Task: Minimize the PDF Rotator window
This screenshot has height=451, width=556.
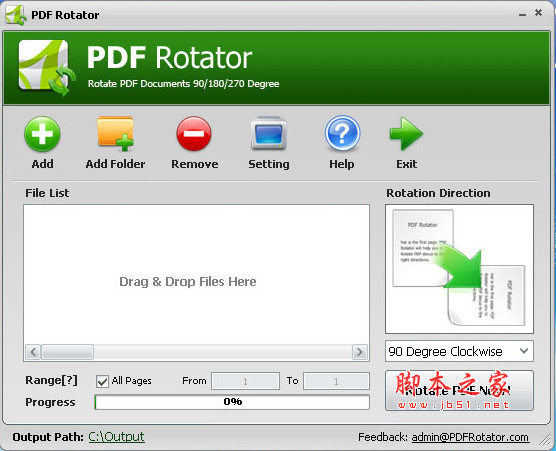Action: click(x=522, y=15)
